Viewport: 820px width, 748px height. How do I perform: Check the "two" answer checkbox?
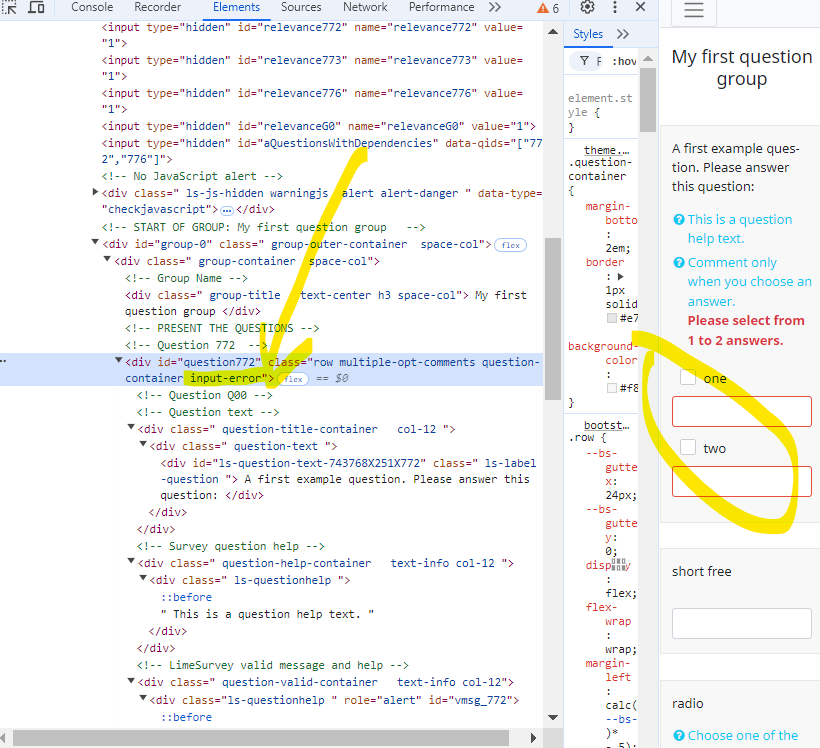tap(688, 448)
